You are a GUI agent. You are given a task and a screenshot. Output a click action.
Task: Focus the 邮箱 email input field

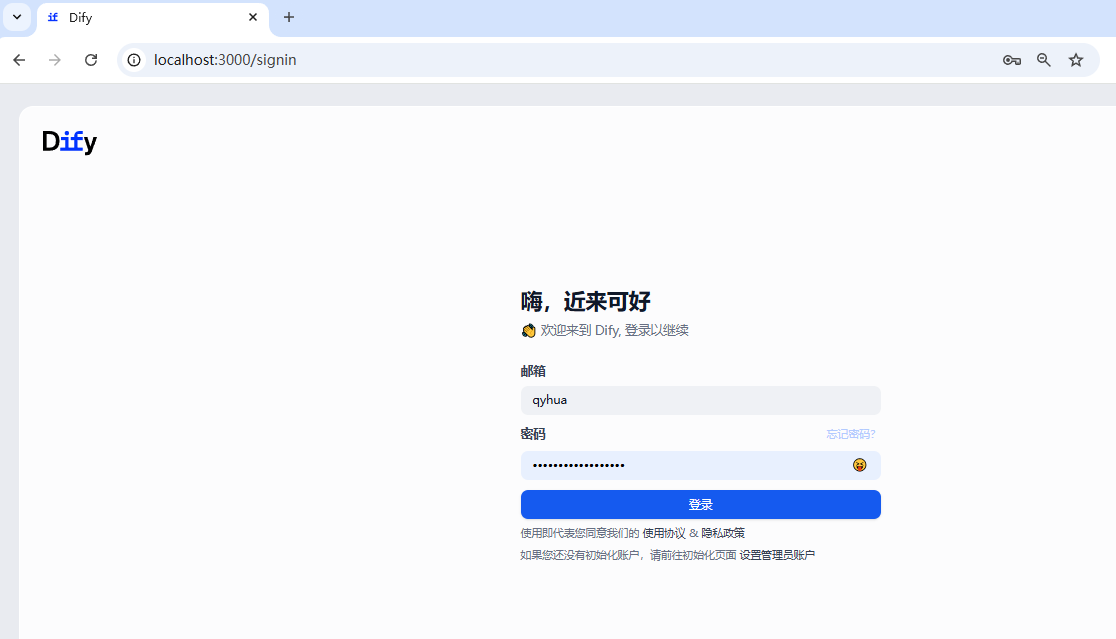click(700, 400)
